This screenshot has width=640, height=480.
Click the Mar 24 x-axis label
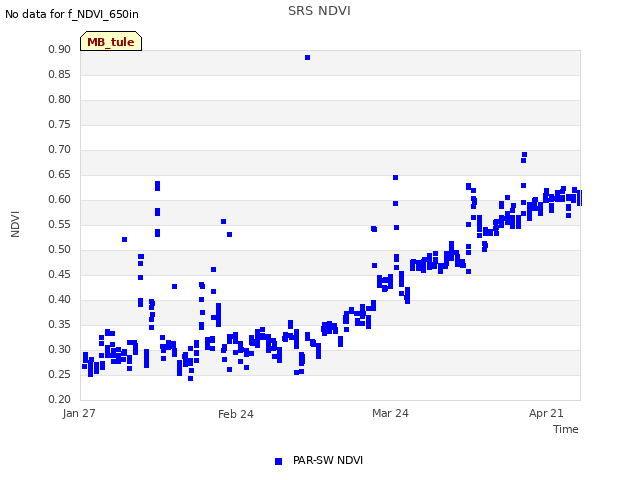point(390,413)
